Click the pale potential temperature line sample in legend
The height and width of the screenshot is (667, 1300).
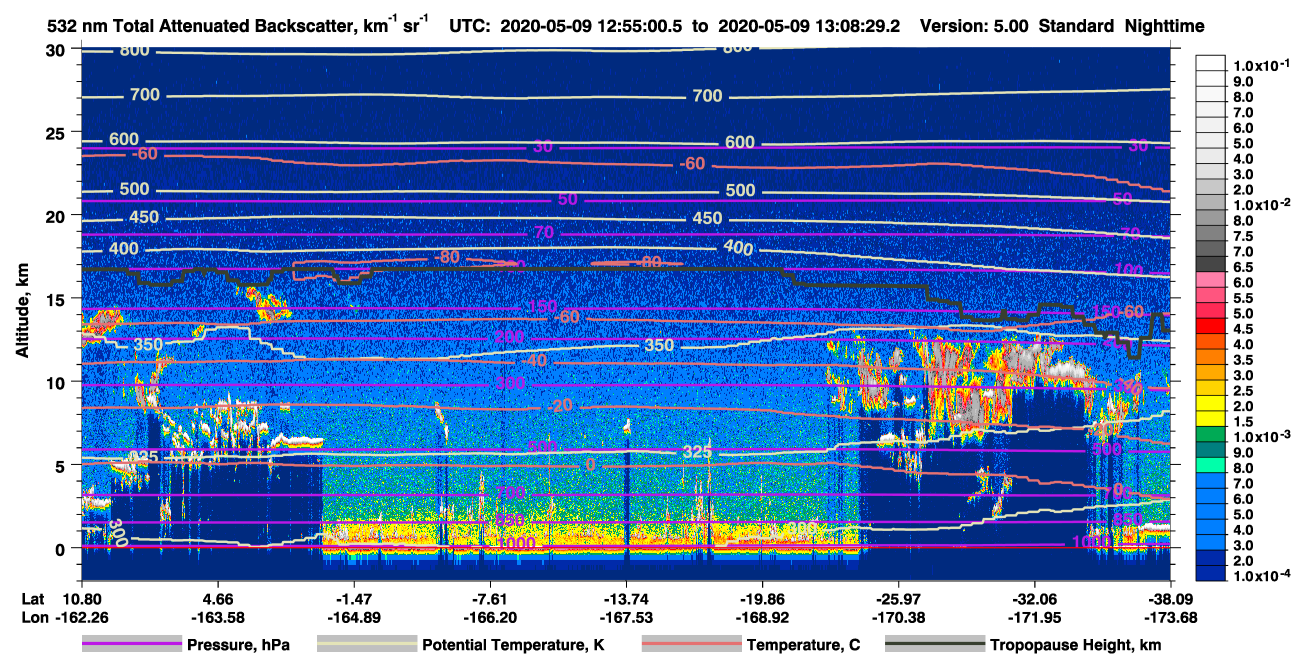coord(367,645)
